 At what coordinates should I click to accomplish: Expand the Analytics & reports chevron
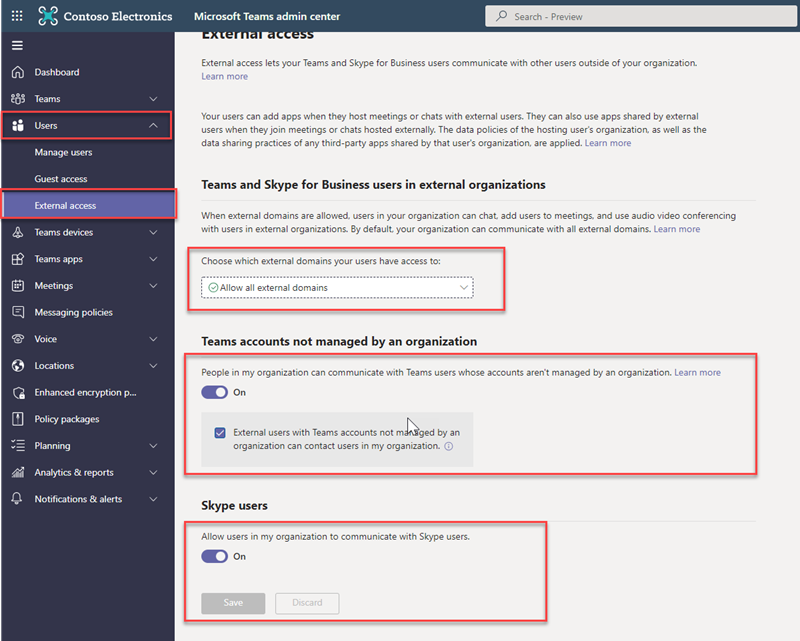pyautogui.click(x=153, y=472)
